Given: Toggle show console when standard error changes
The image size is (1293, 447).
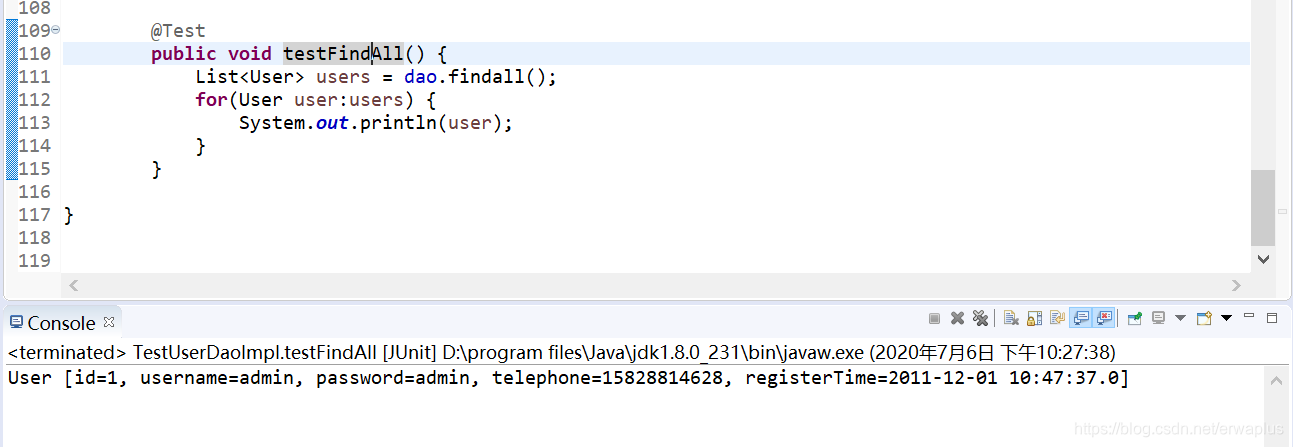Looking at the screenshot, I should (x=1104, y=318).
